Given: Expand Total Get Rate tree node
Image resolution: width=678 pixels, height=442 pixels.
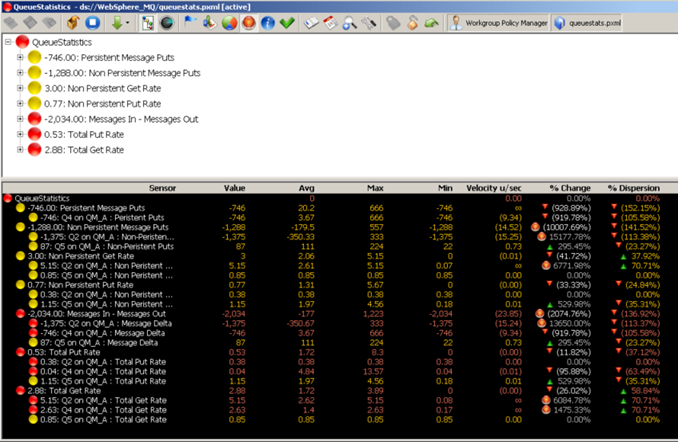Looking at the screenshot, I should coord(20,150).
